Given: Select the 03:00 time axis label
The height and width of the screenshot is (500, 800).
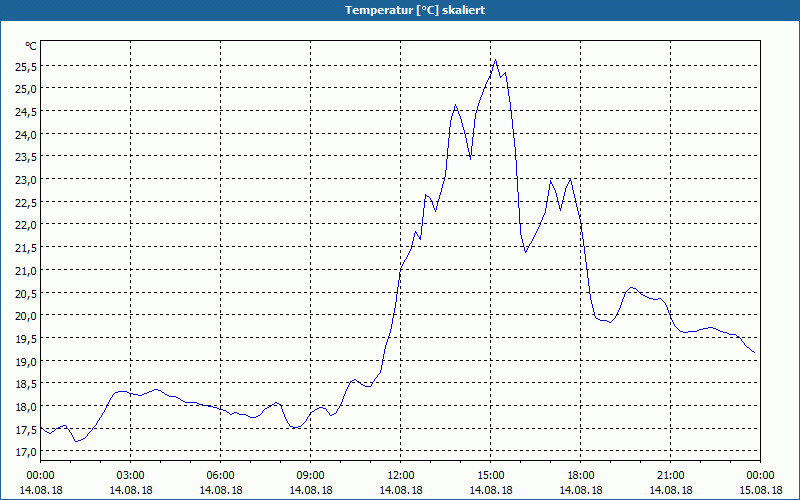Looking at the screenshot, I should pyautogui.click(x=131, y=476).
